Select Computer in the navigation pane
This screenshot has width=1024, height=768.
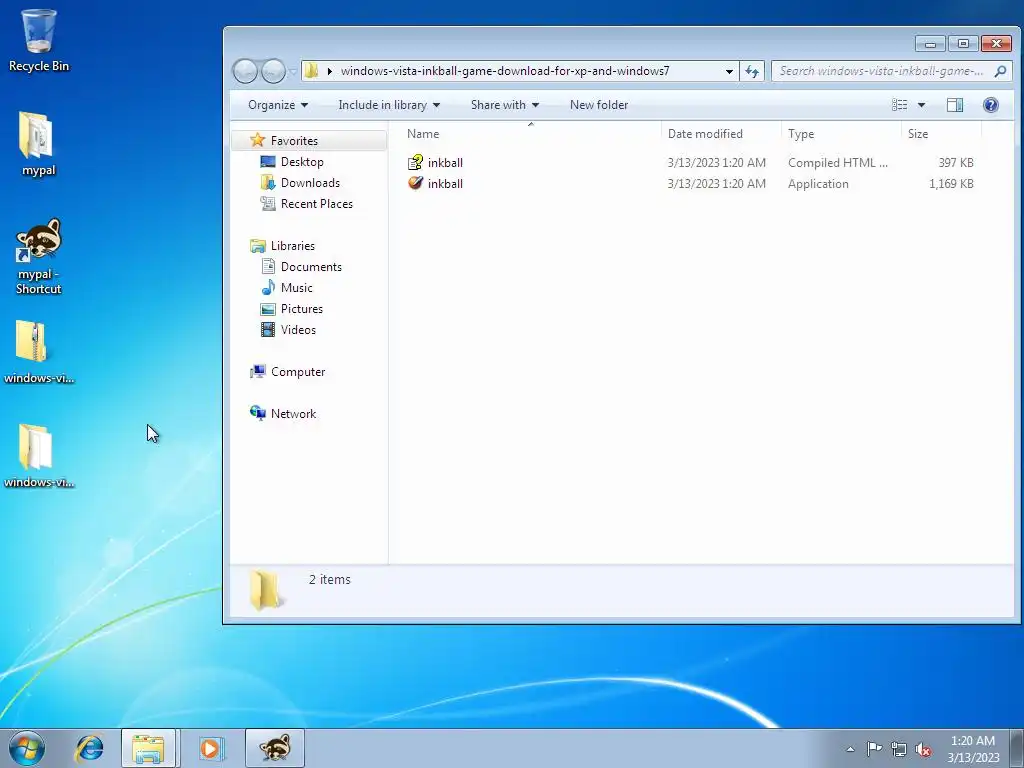pyautogui.click(x=298, y=372)
